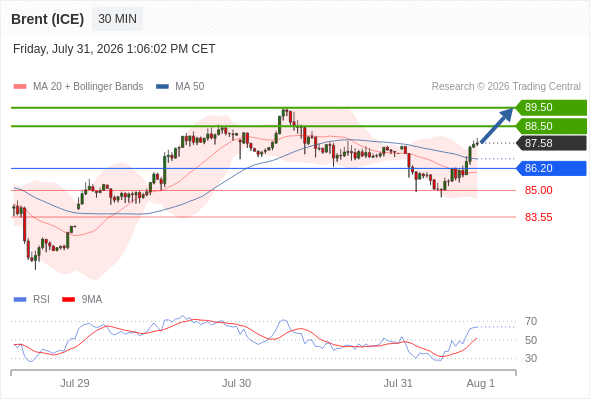Viewport: 590px width, 400px height.
Task: Click the Jul 29 axis date
Action: 75,383
